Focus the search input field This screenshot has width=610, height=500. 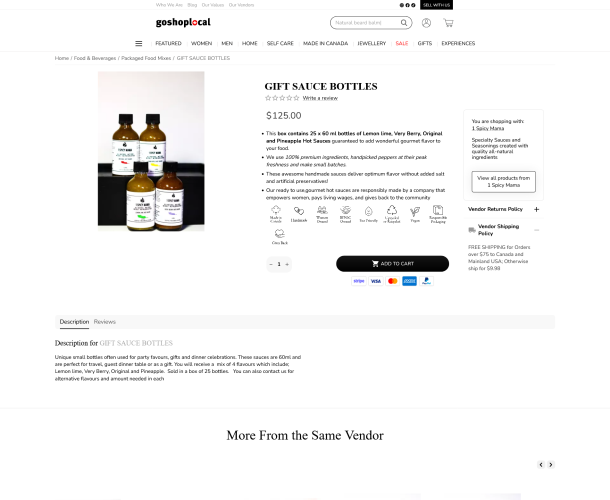pyautogui.click(x=366, y=23)
